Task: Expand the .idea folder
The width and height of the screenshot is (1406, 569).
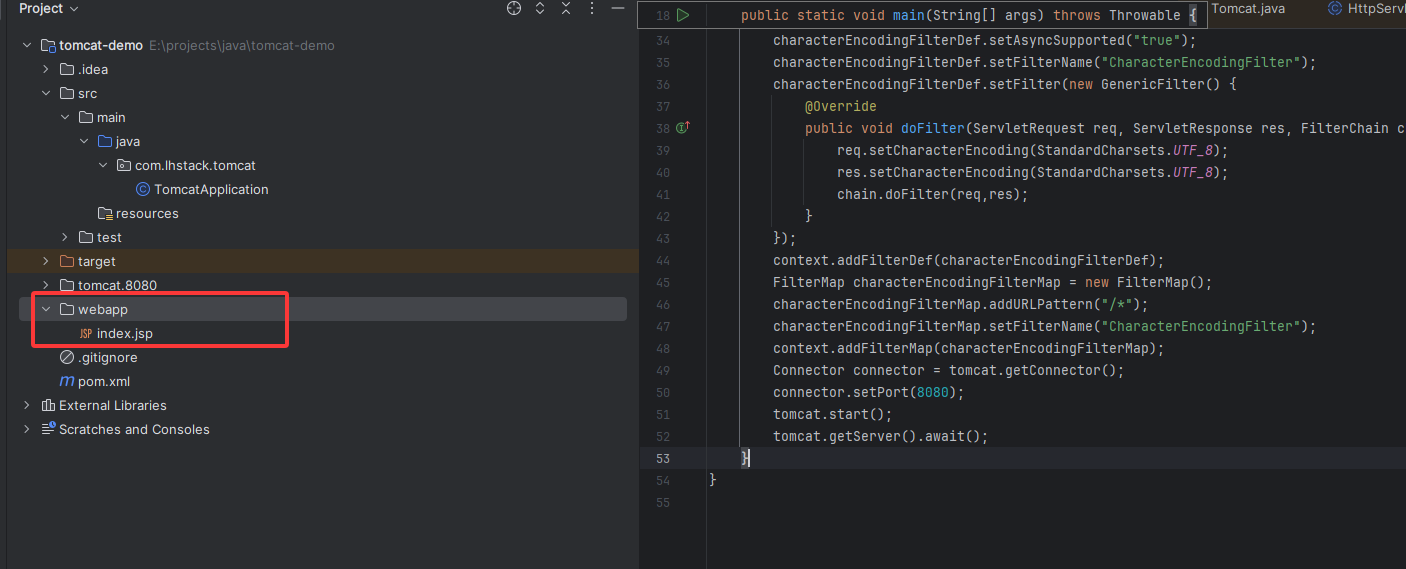Action: pos(46,70)
